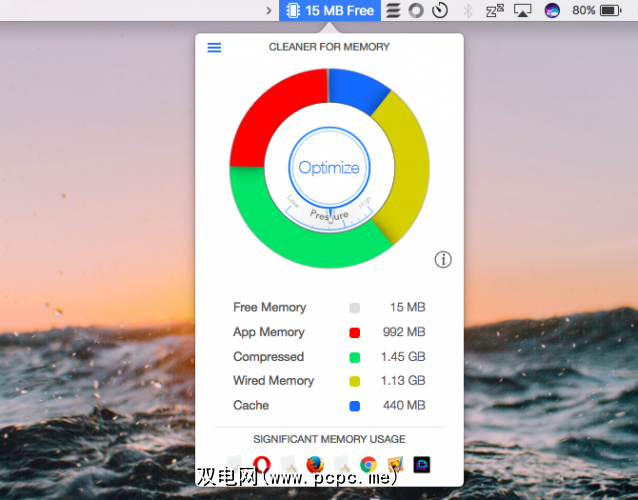Screen dimensions: 638x500
Task: Click the Opera icon in memory usage
Action: (x=262, y=464)
